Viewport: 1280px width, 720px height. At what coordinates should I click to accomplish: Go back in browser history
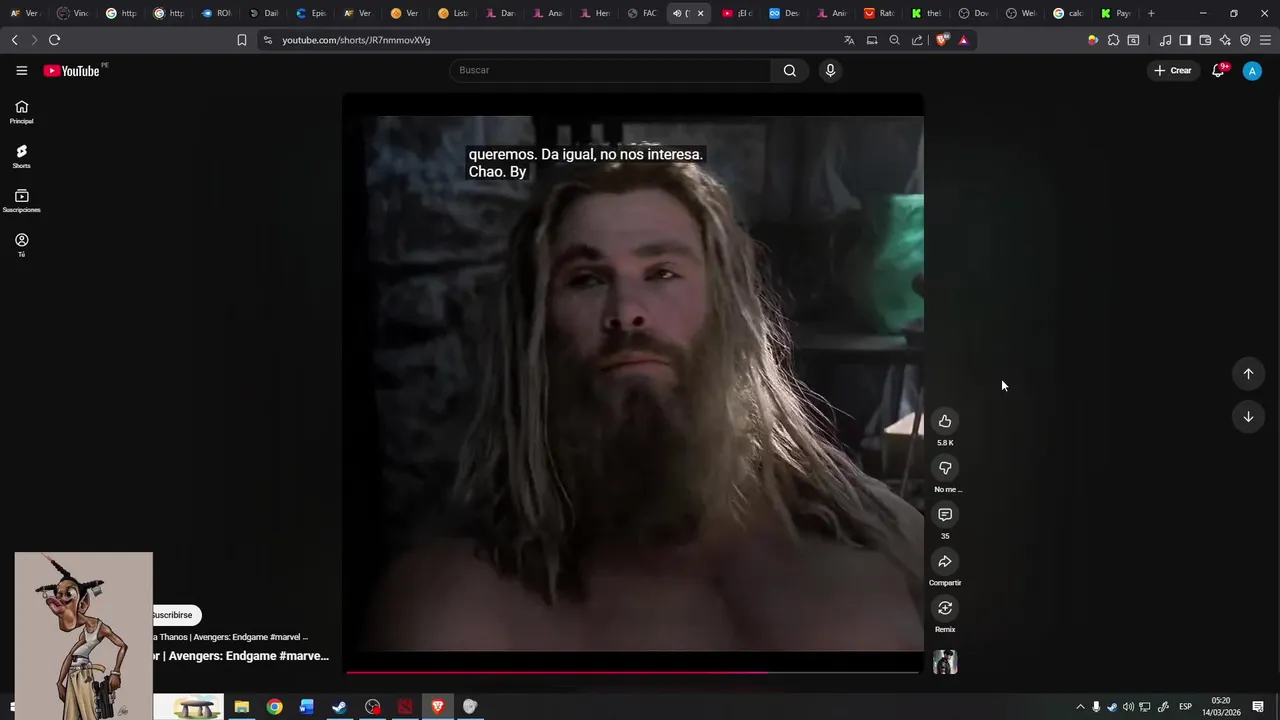pyautogui.click(x=14, y=40)
